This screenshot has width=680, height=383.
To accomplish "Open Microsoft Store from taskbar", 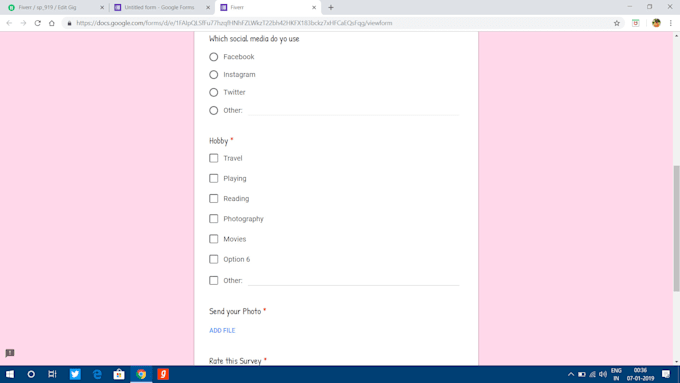I will tap(119, 374).
